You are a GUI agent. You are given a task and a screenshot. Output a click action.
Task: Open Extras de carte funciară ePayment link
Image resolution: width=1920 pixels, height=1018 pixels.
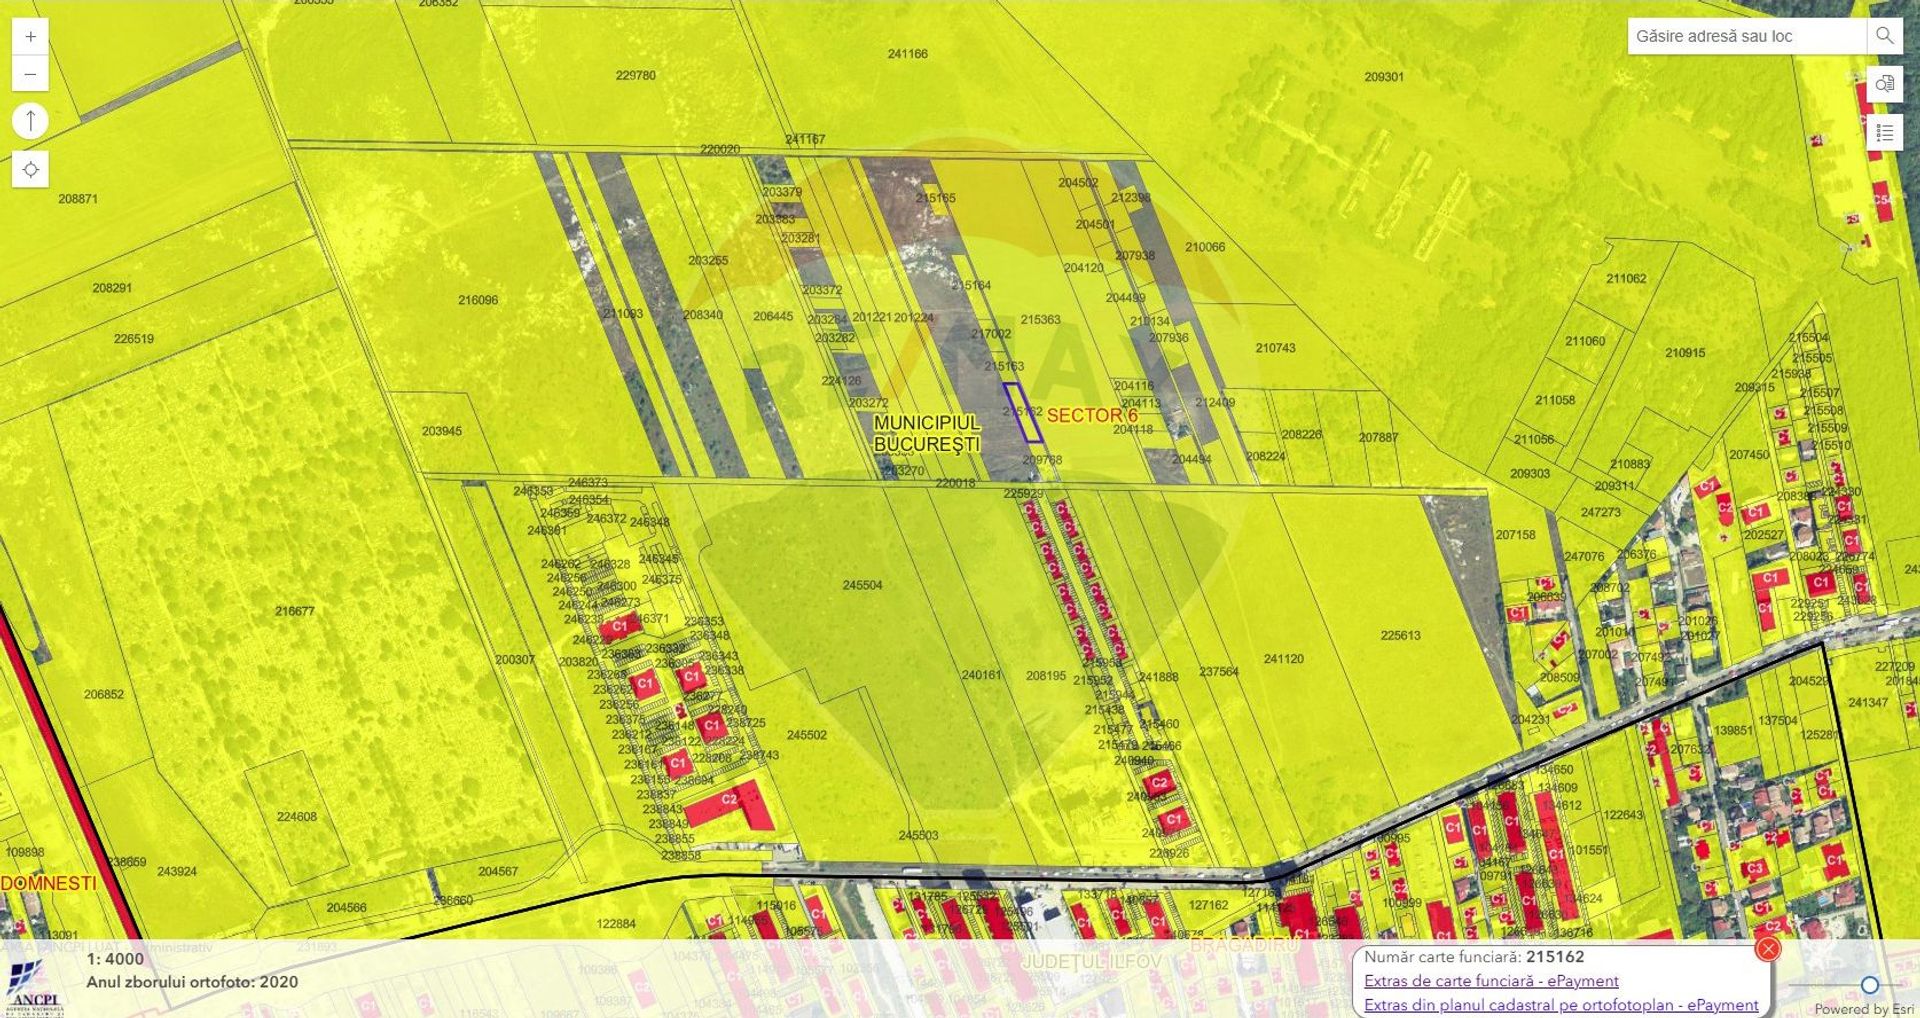[1491, 981]
